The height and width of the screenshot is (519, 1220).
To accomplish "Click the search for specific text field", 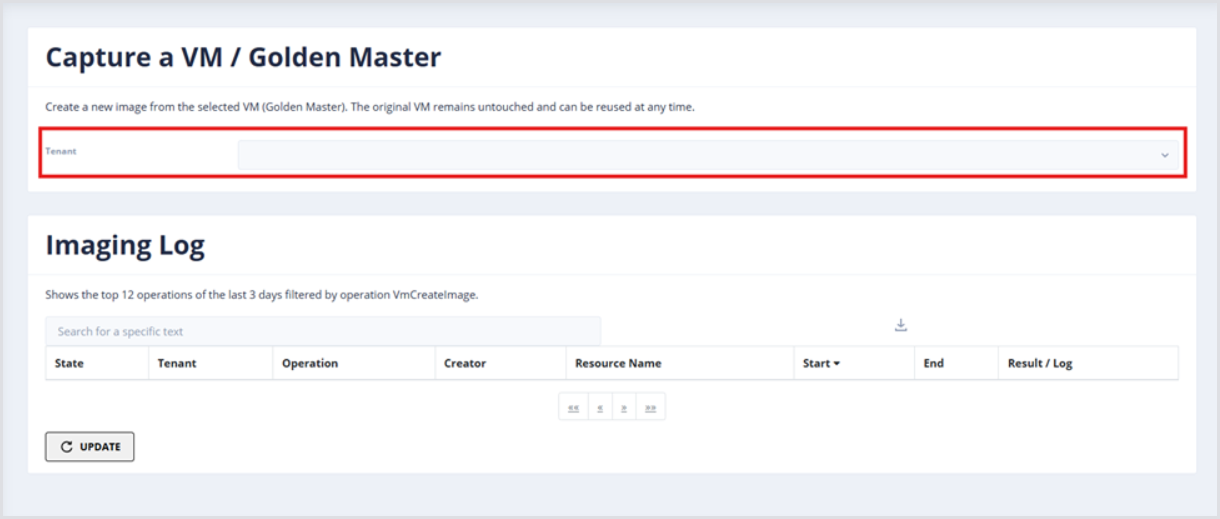I will point(322,331).
